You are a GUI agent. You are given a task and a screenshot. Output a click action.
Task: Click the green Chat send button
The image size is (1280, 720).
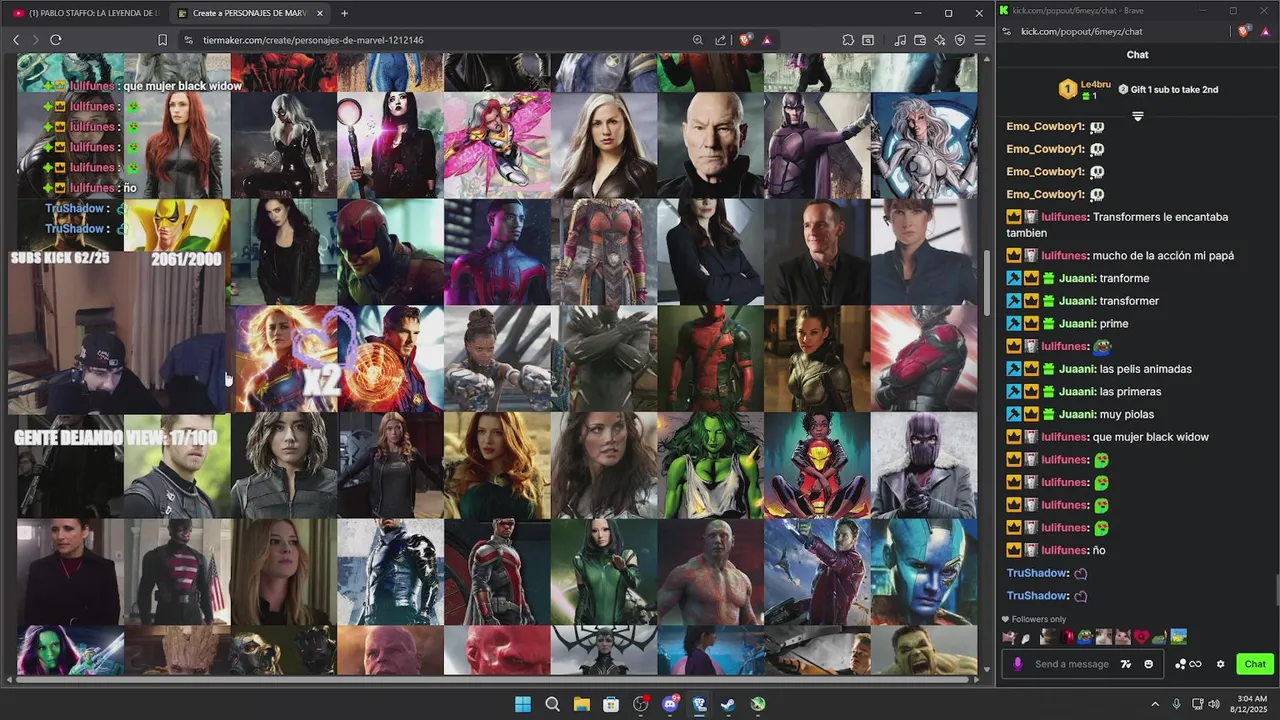tap(1254, 664)
